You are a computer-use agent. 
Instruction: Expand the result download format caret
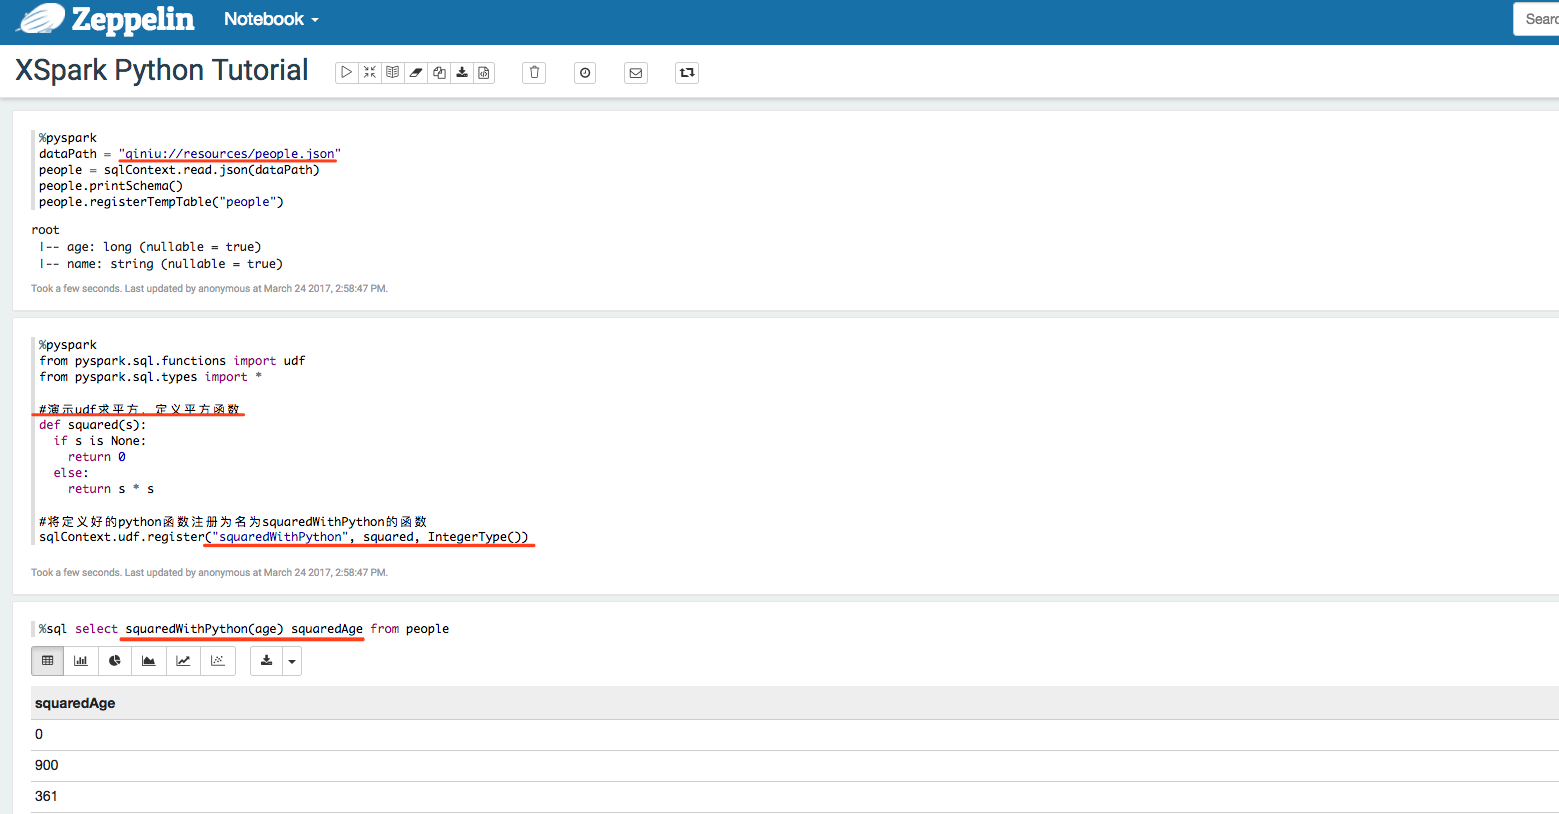(x=292, y=661)
